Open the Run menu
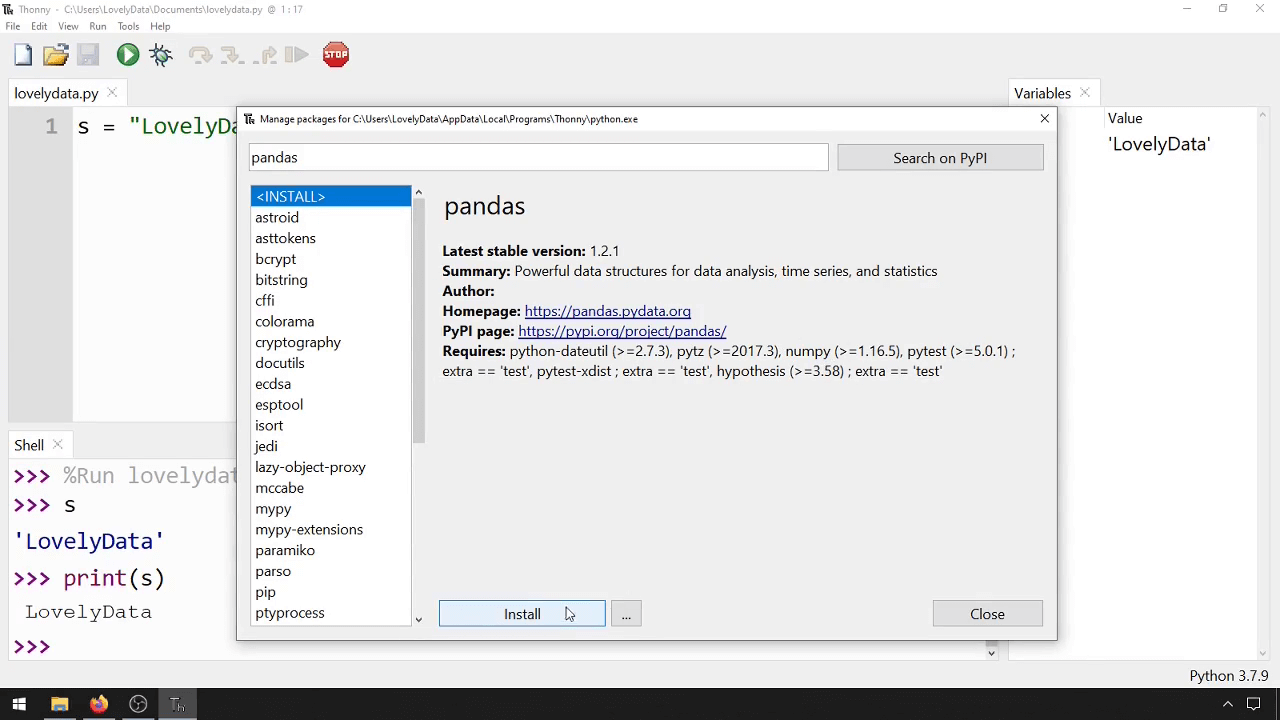 click(x=98, y=26)
